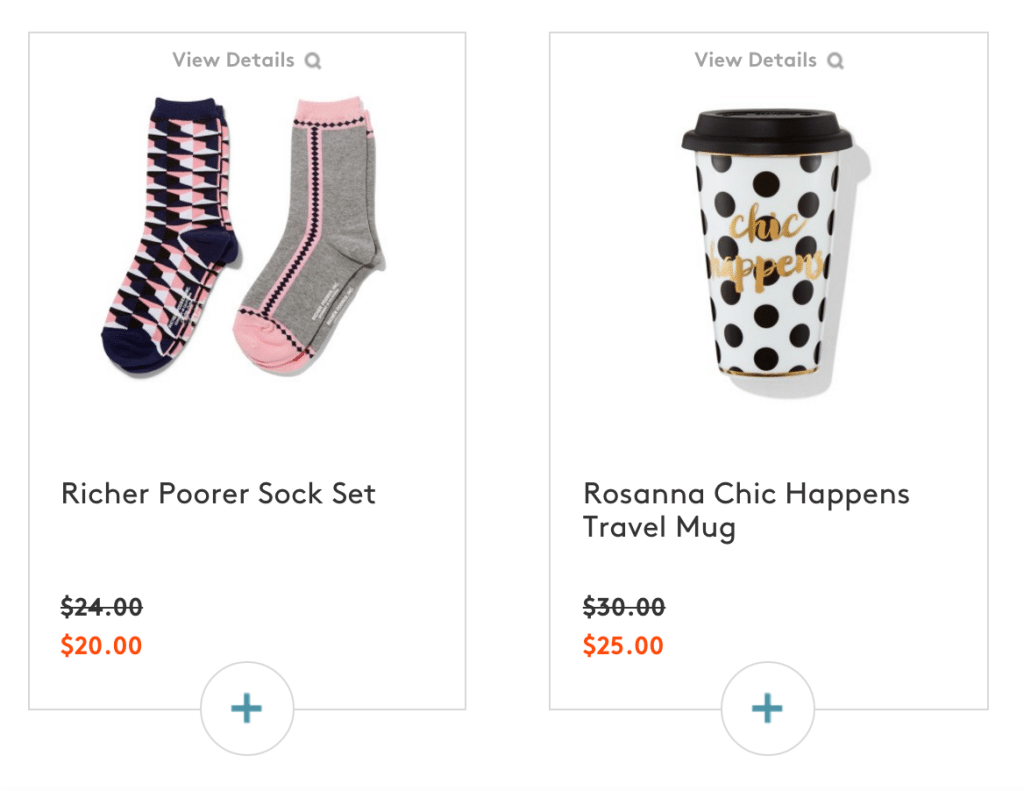Screen dimensions: 1024x791
Task: Open the Richer Poorer Sock Set title
Action: [218, 494]
